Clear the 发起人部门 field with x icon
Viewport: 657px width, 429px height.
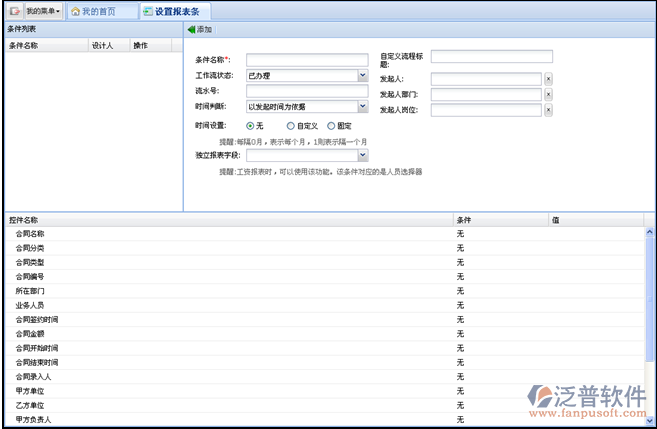[548, 94]
